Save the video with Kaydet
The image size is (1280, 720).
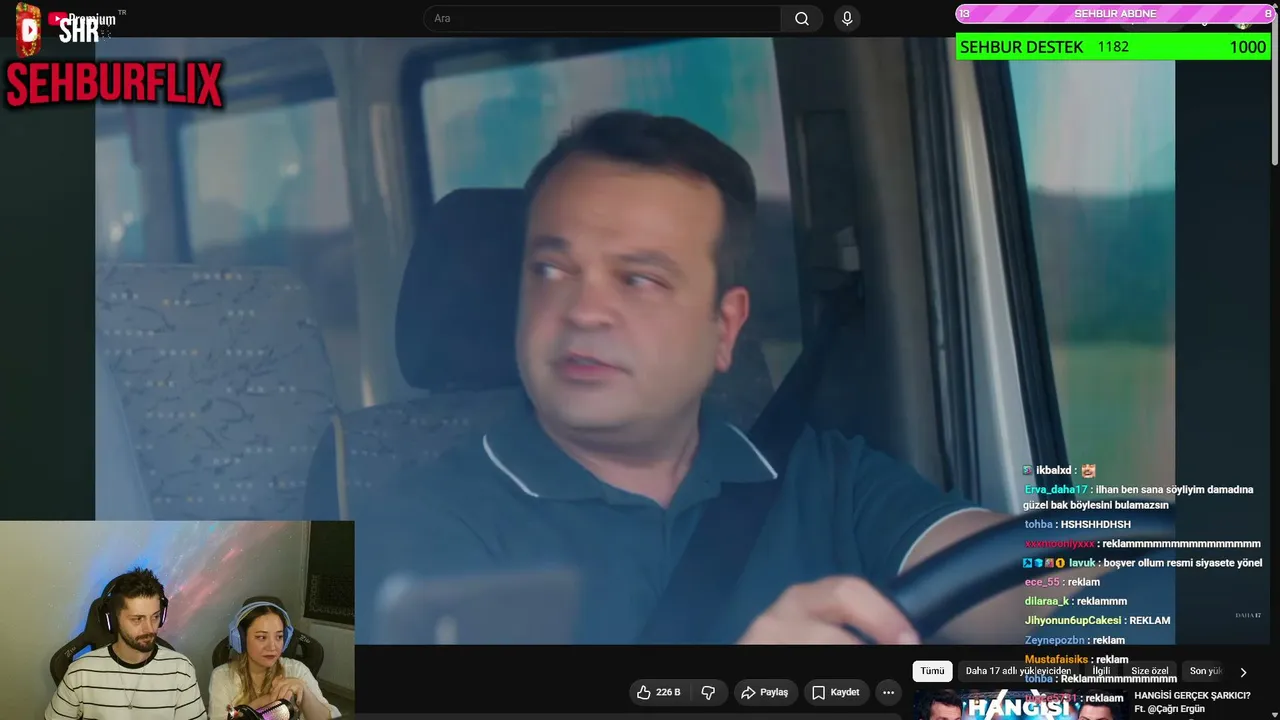tap(835, 692)
